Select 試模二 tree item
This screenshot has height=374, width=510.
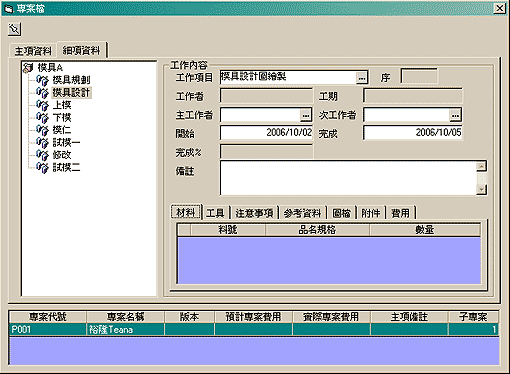(66, 167)
